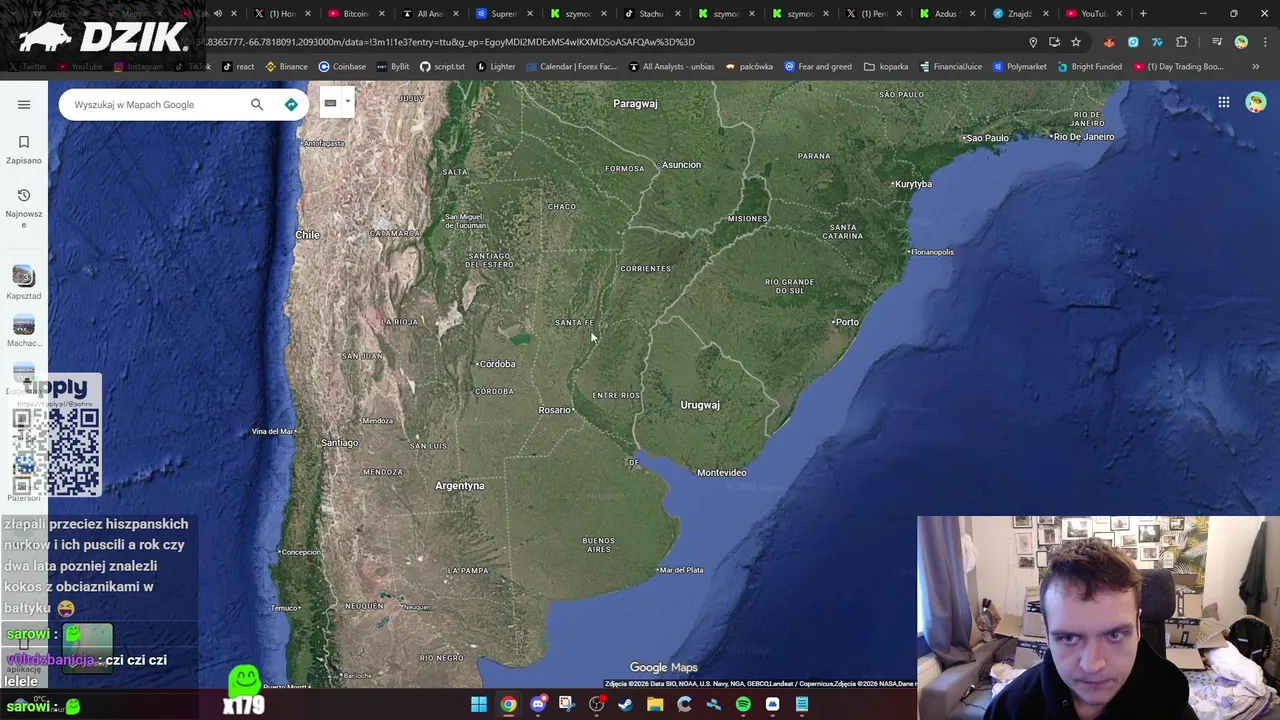Viewport: 1280px width, 720px height.
Task: Open the Najnowsze recent places panel
Action: click(x=24, y=207)
